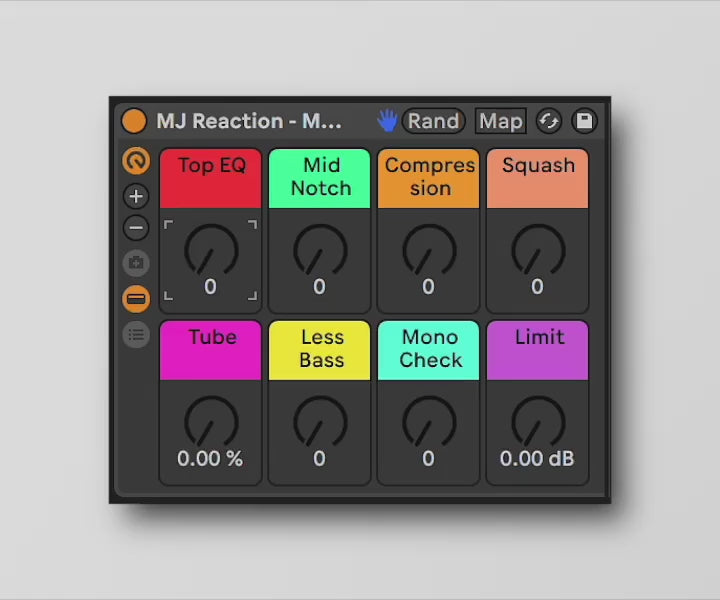Click the Compression macro knob
Screen dimensions: 720x600
pos(429,250)
